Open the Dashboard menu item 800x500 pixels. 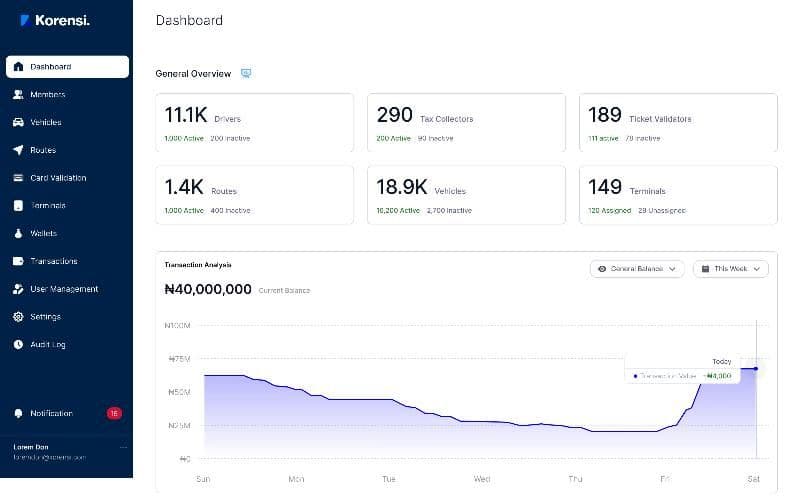(x=67, y=67)
